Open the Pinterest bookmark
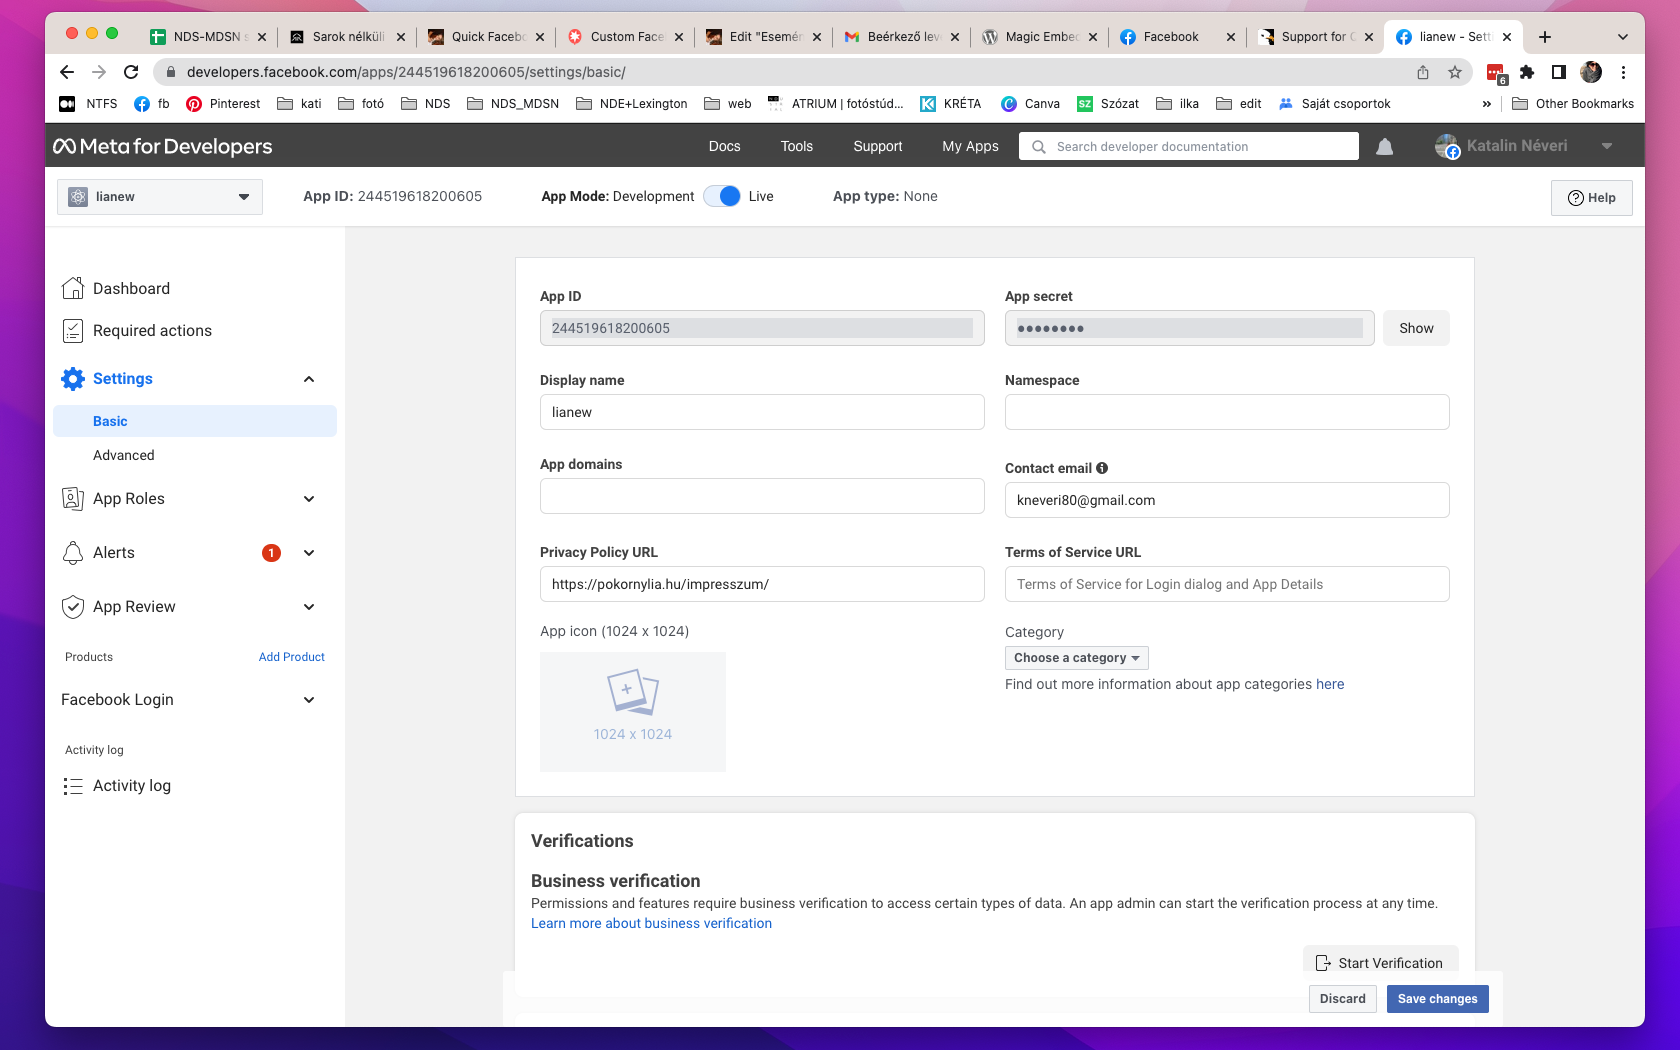The width and height of the screenshot is (1680, 1050). click(x=223, y=104)
